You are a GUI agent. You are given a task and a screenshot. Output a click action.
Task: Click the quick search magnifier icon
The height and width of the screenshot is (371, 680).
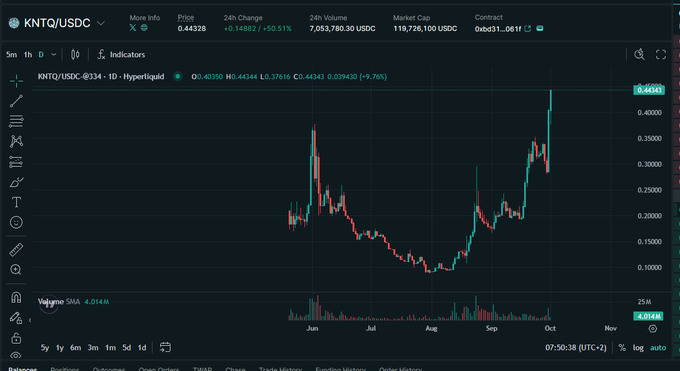pos(639,55)
